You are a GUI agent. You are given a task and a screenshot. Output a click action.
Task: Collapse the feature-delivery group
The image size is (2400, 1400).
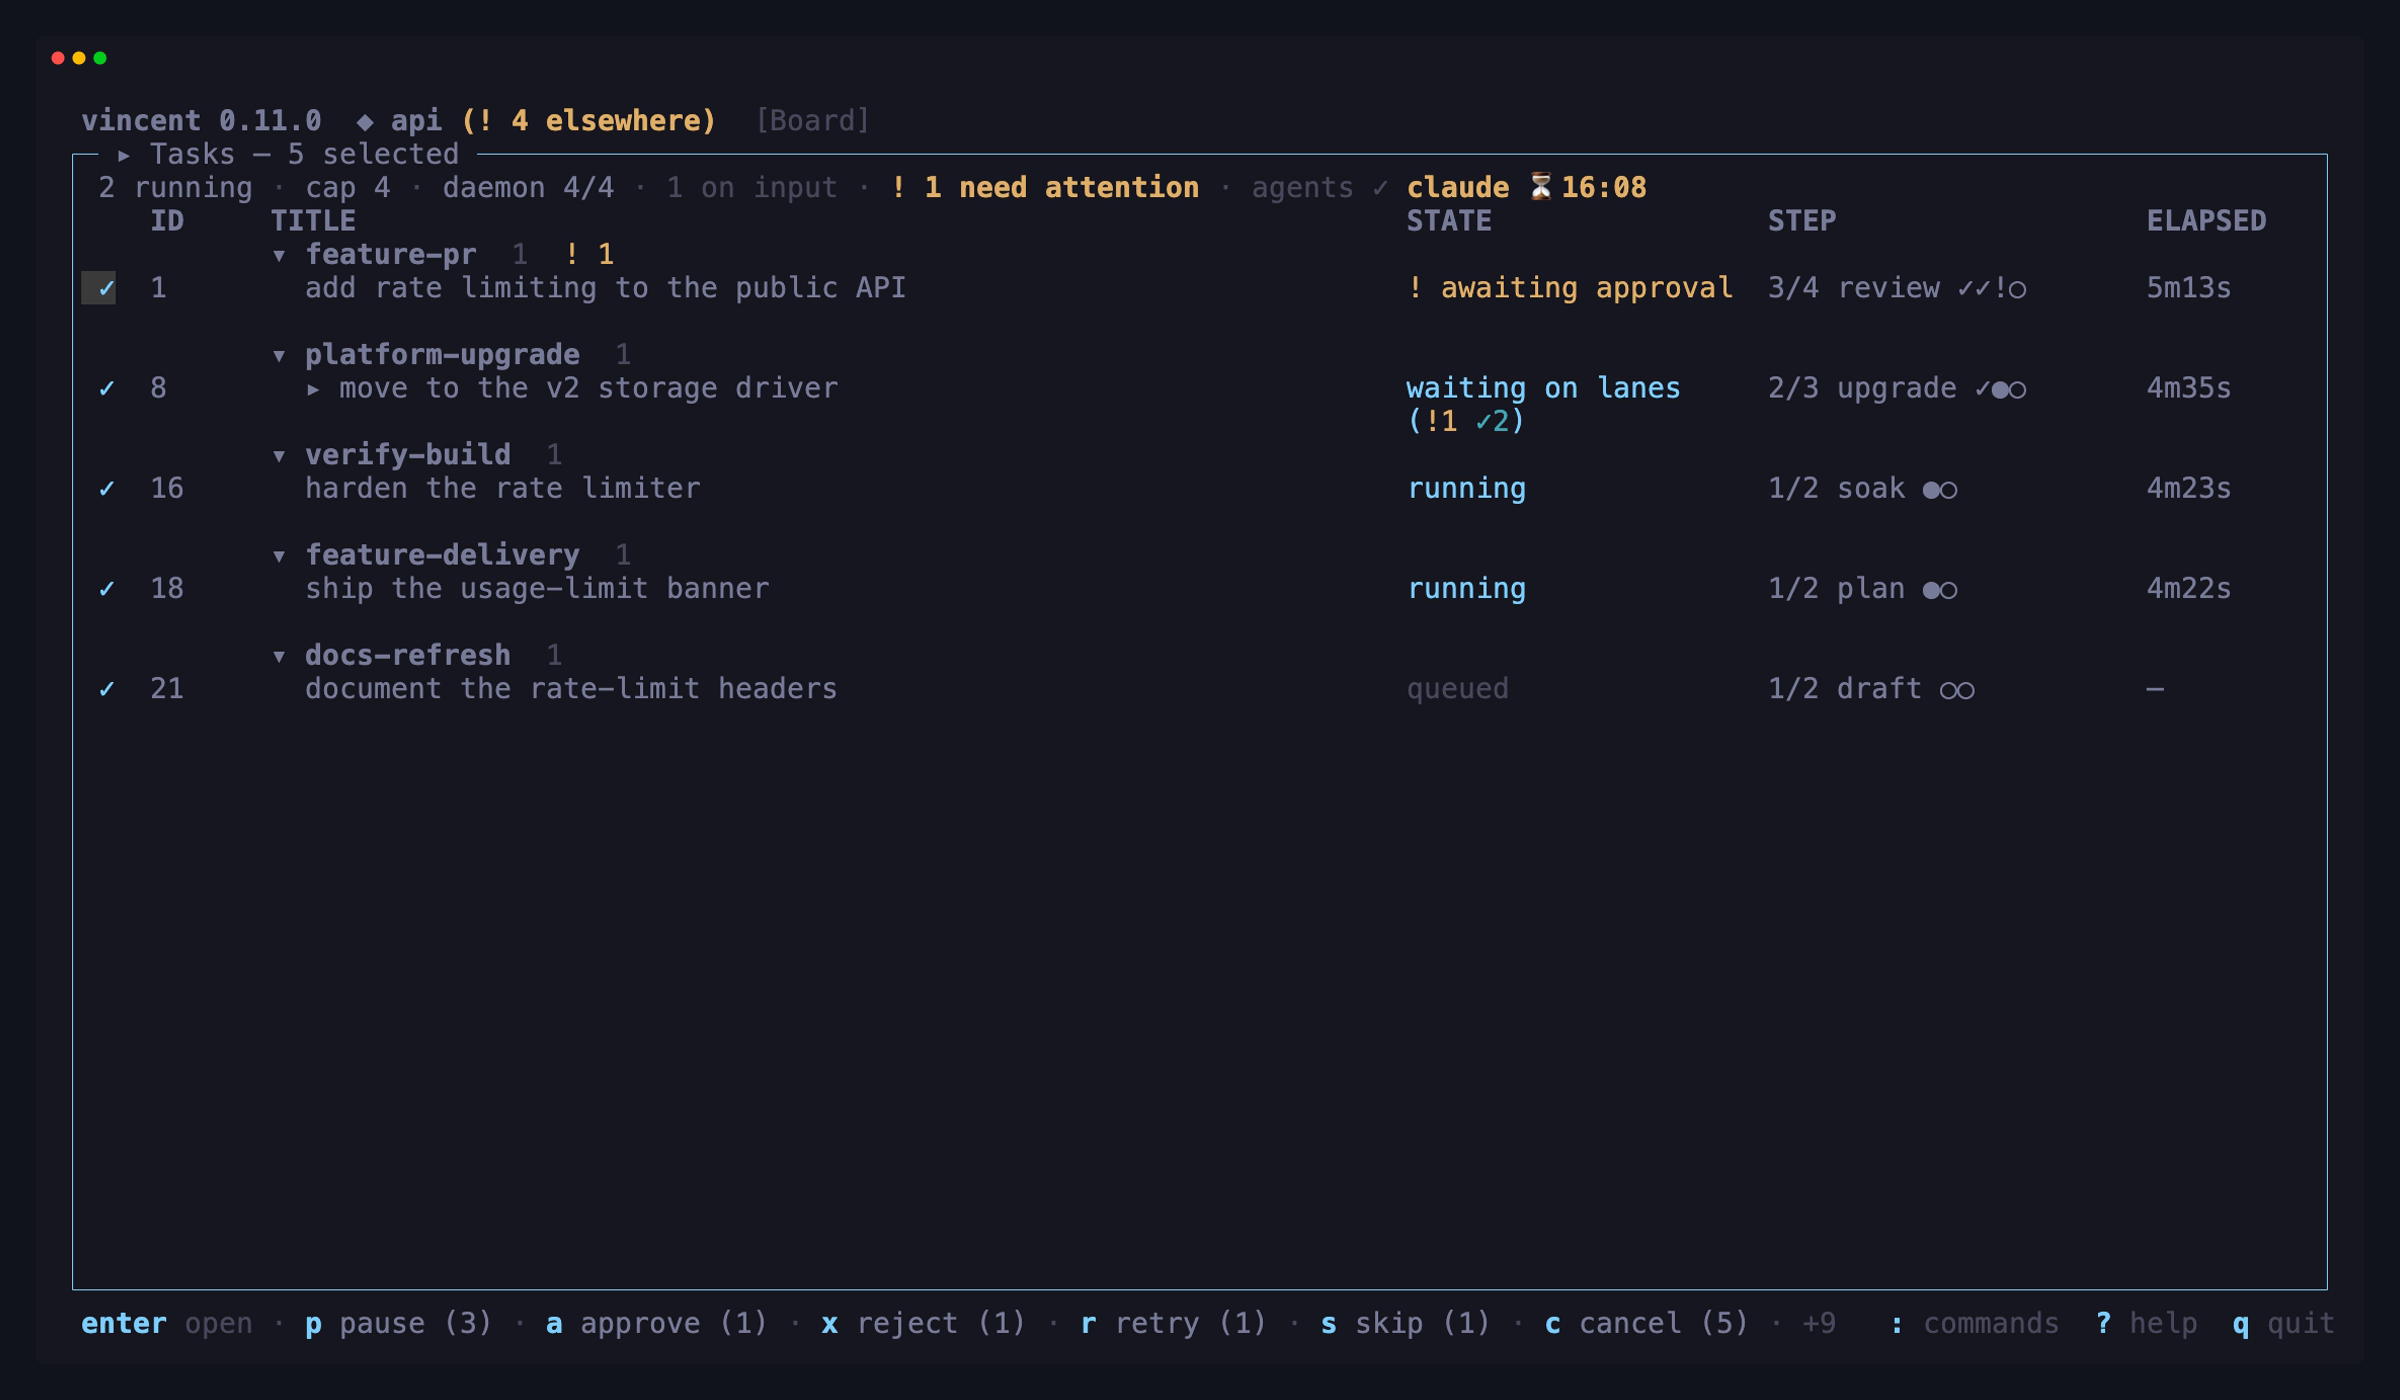tap(279, 556)
